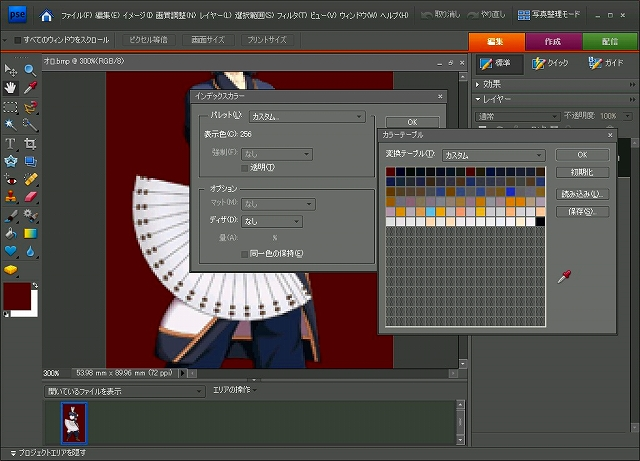The width and height of the screenshot is (640, 461).
Task: Enable 'すべてのウィンドウをスクロール' checkbox
Action: click(19, 40)
